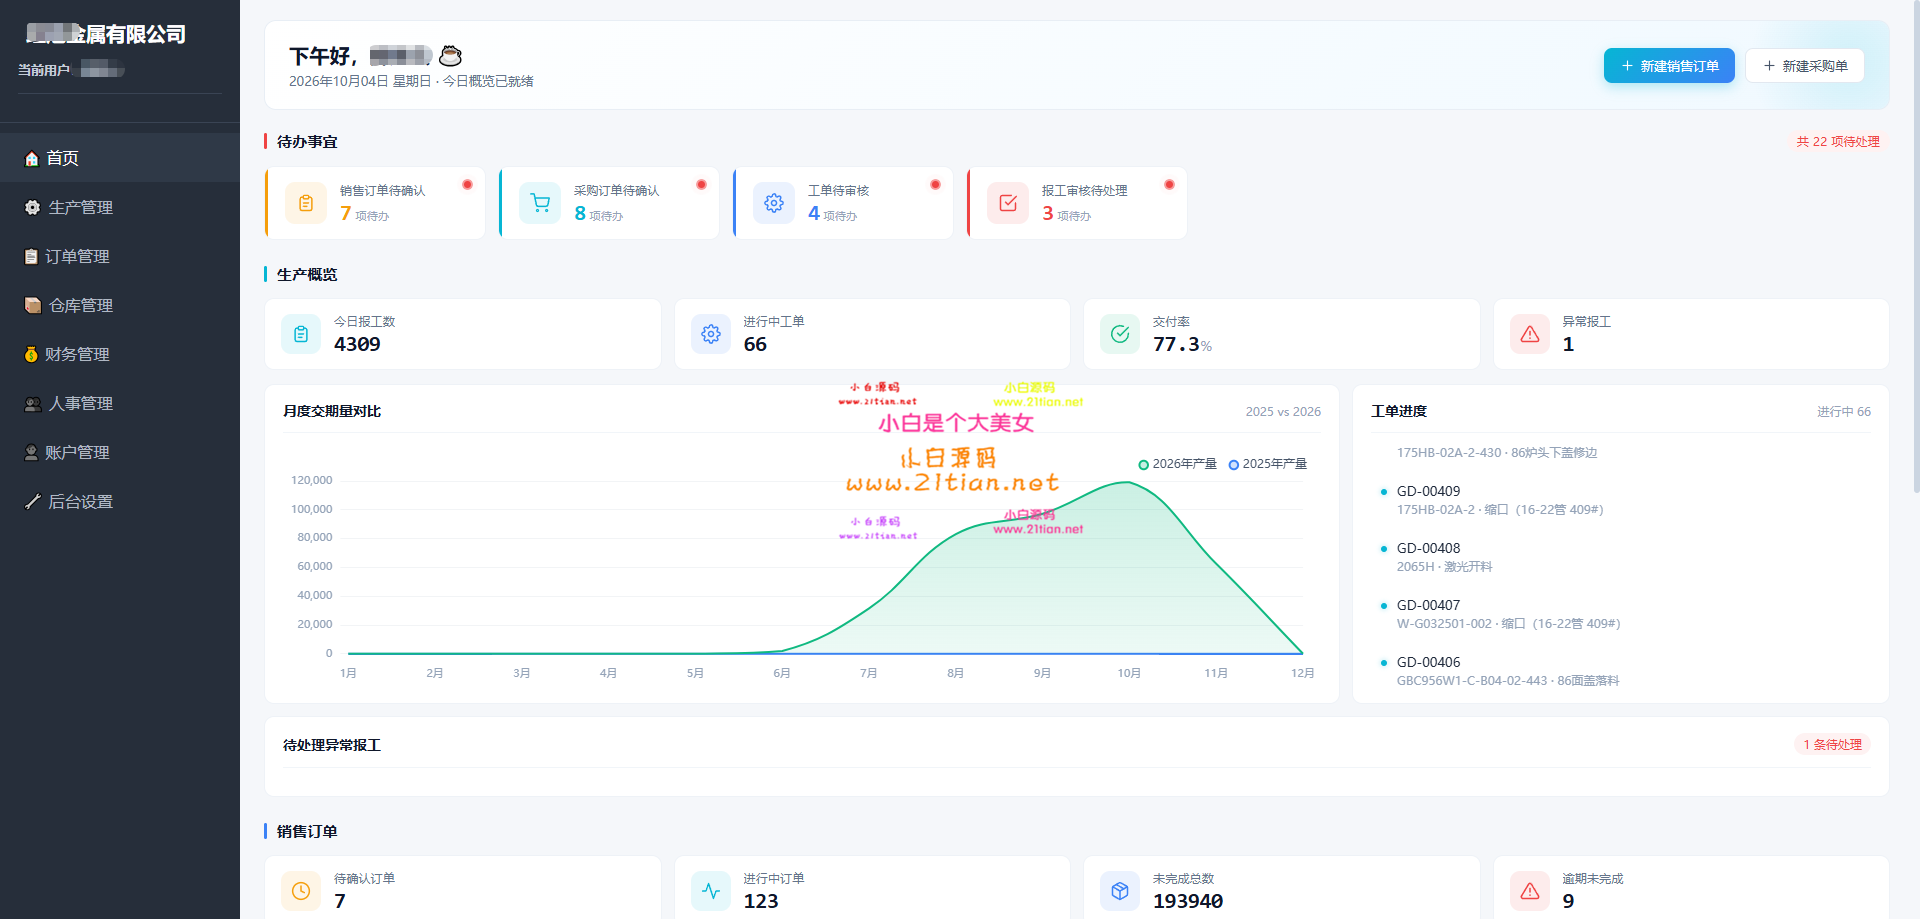Click the pencil icon beside 后台设置

click(x=32, y=501)
